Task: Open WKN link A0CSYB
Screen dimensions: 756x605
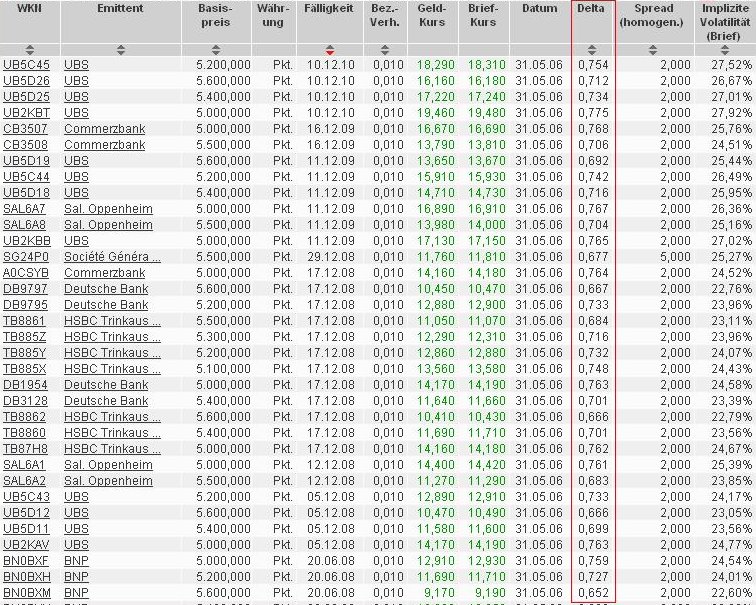Action: pos(26,272)
